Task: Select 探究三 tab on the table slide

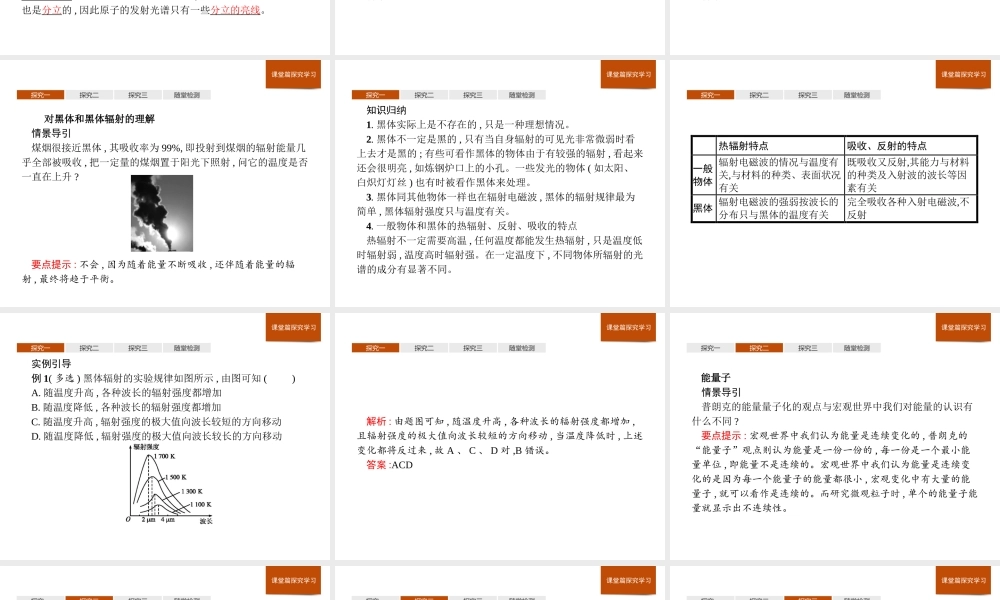Action: pyautogui.click(x=807, y=95)
